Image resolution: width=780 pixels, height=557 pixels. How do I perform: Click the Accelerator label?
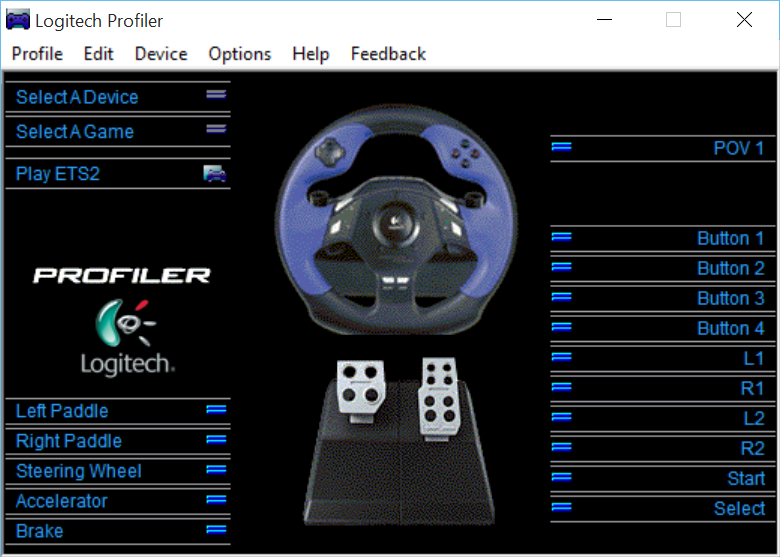(62, 501)
